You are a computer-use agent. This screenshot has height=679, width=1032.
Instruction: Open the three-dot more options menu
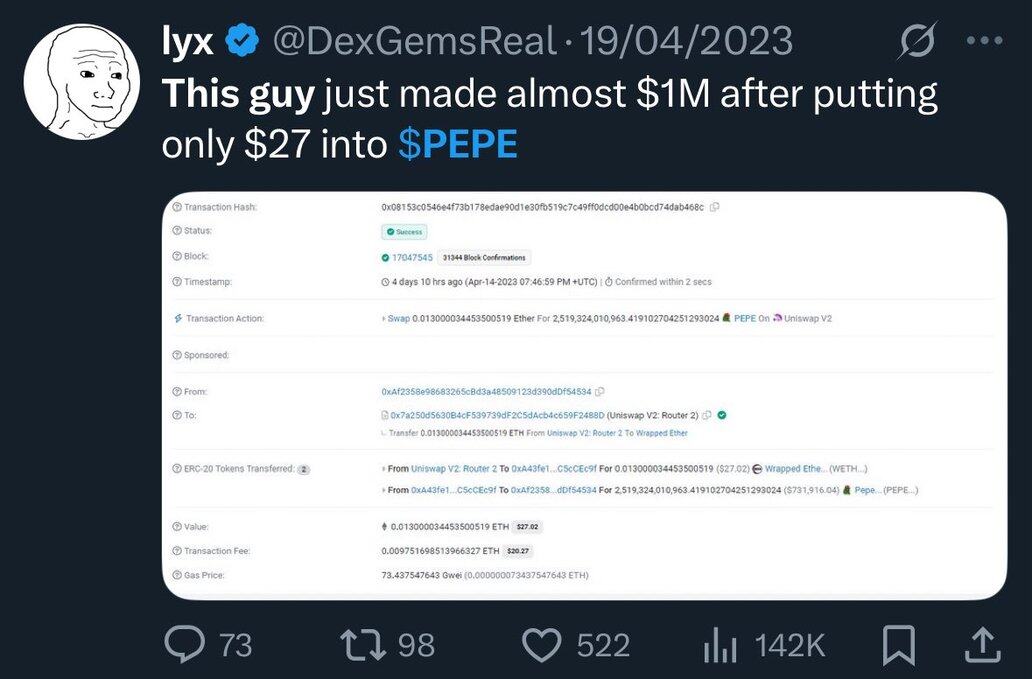click(x=984, y=42)
